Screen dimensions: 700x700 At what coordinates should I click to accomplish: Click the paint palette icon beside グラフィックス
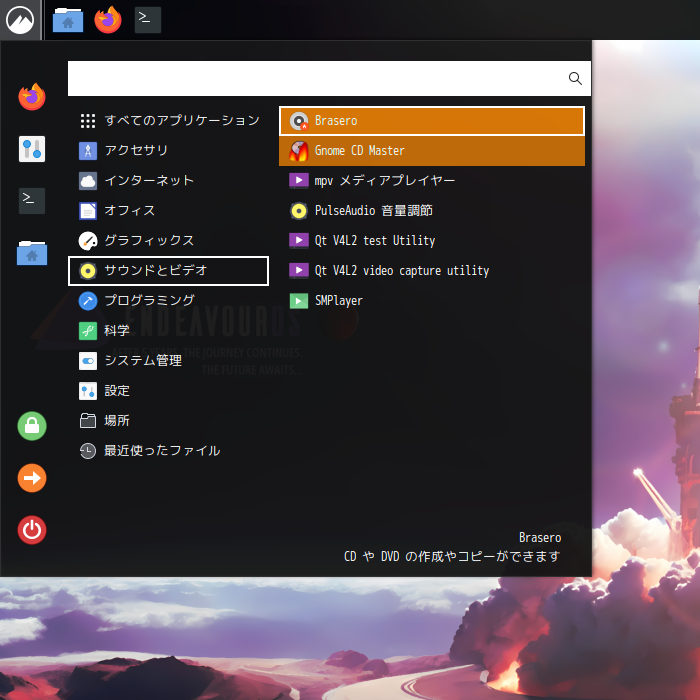88,241
